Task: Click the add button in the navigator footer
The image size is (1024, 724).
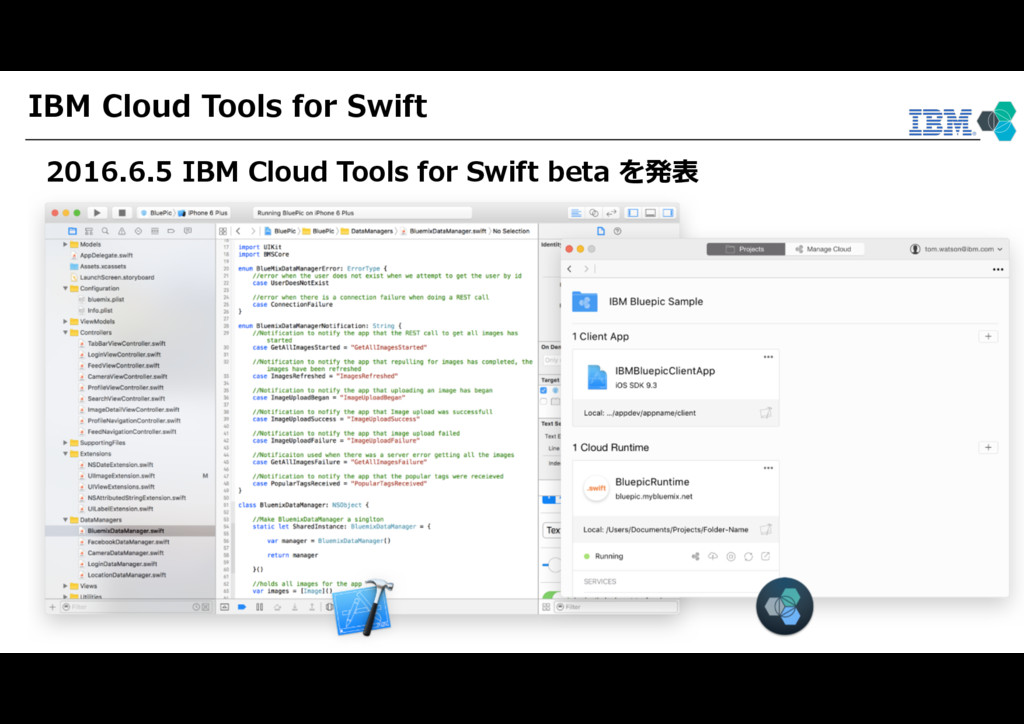Action: (x=52, y=607)
